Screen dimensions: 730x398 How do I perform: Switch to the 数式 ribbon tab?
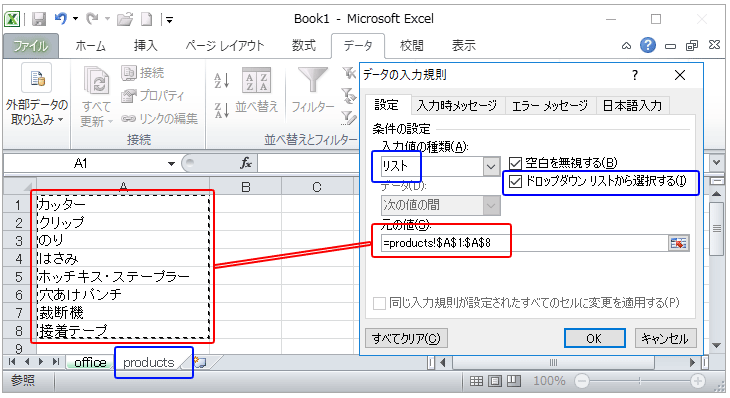tap(304, 46)
